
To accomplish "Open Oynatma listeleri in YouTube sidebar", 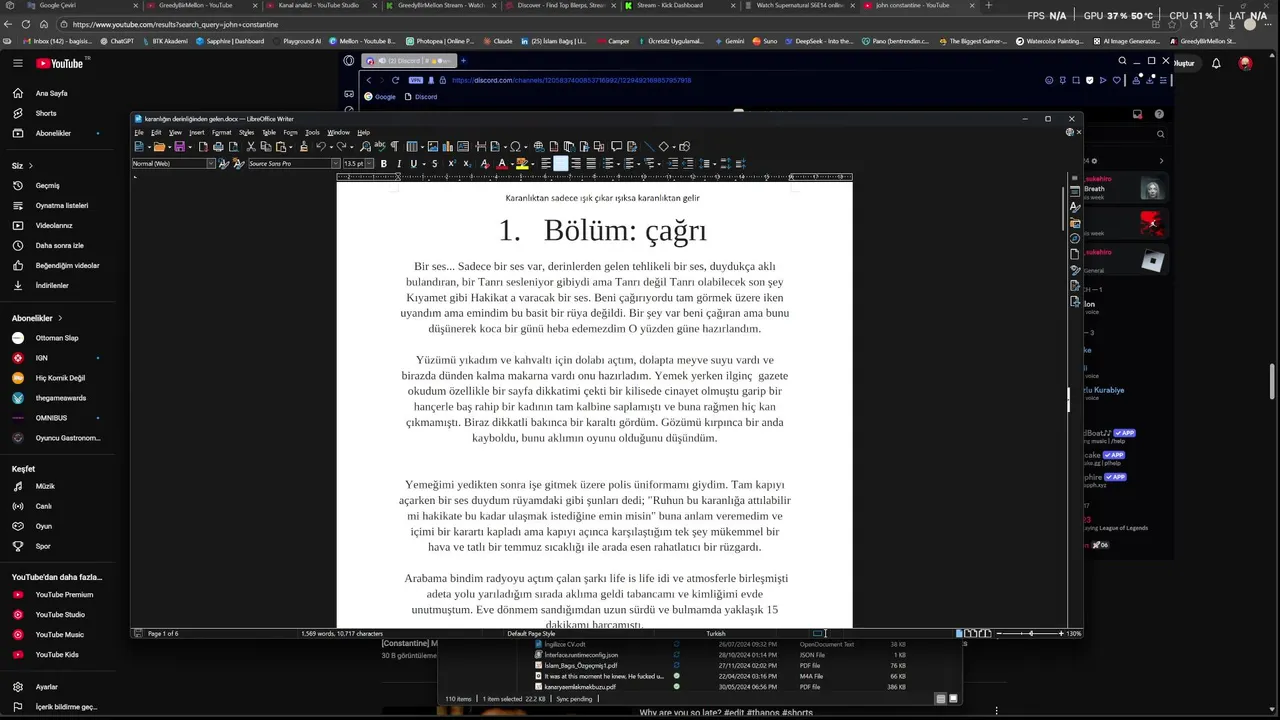I will (60, 205).
